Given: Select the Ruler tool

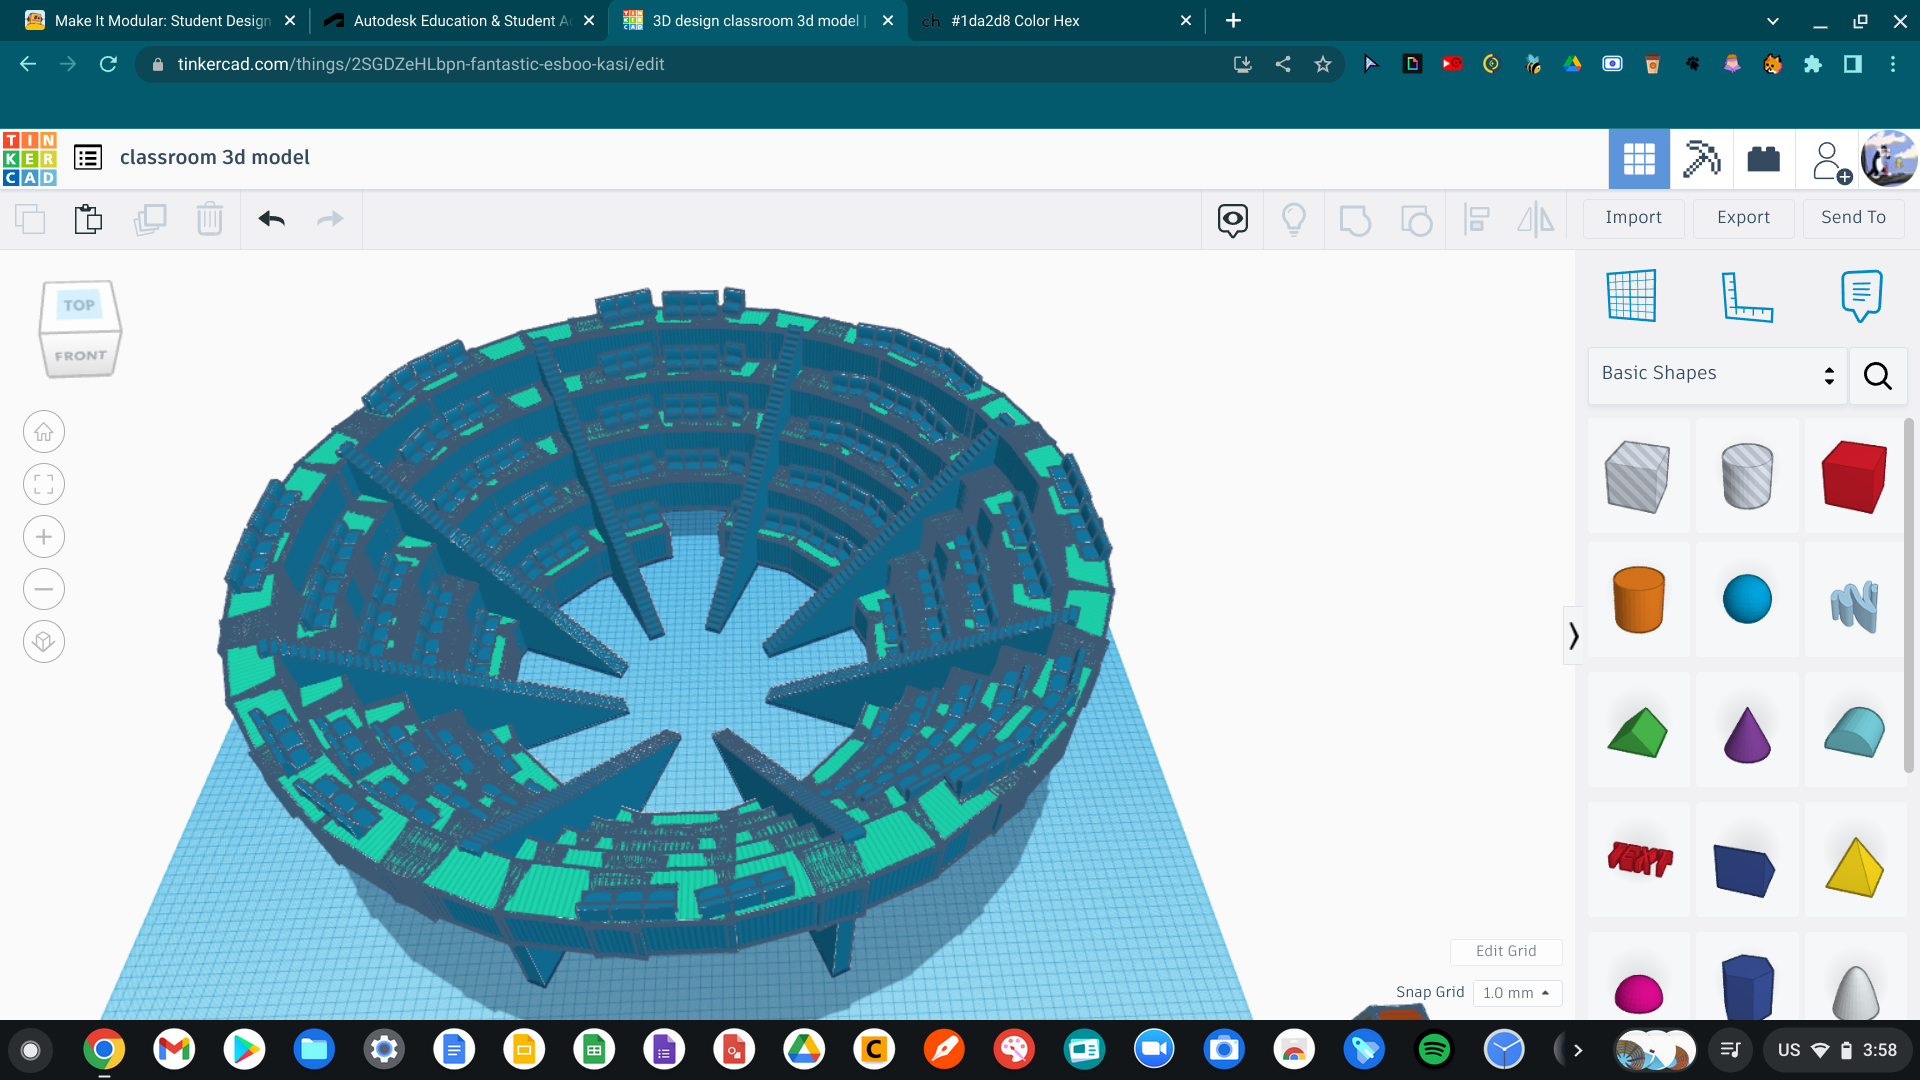Looking at the screenshot, I should [x=1748, y=297].
